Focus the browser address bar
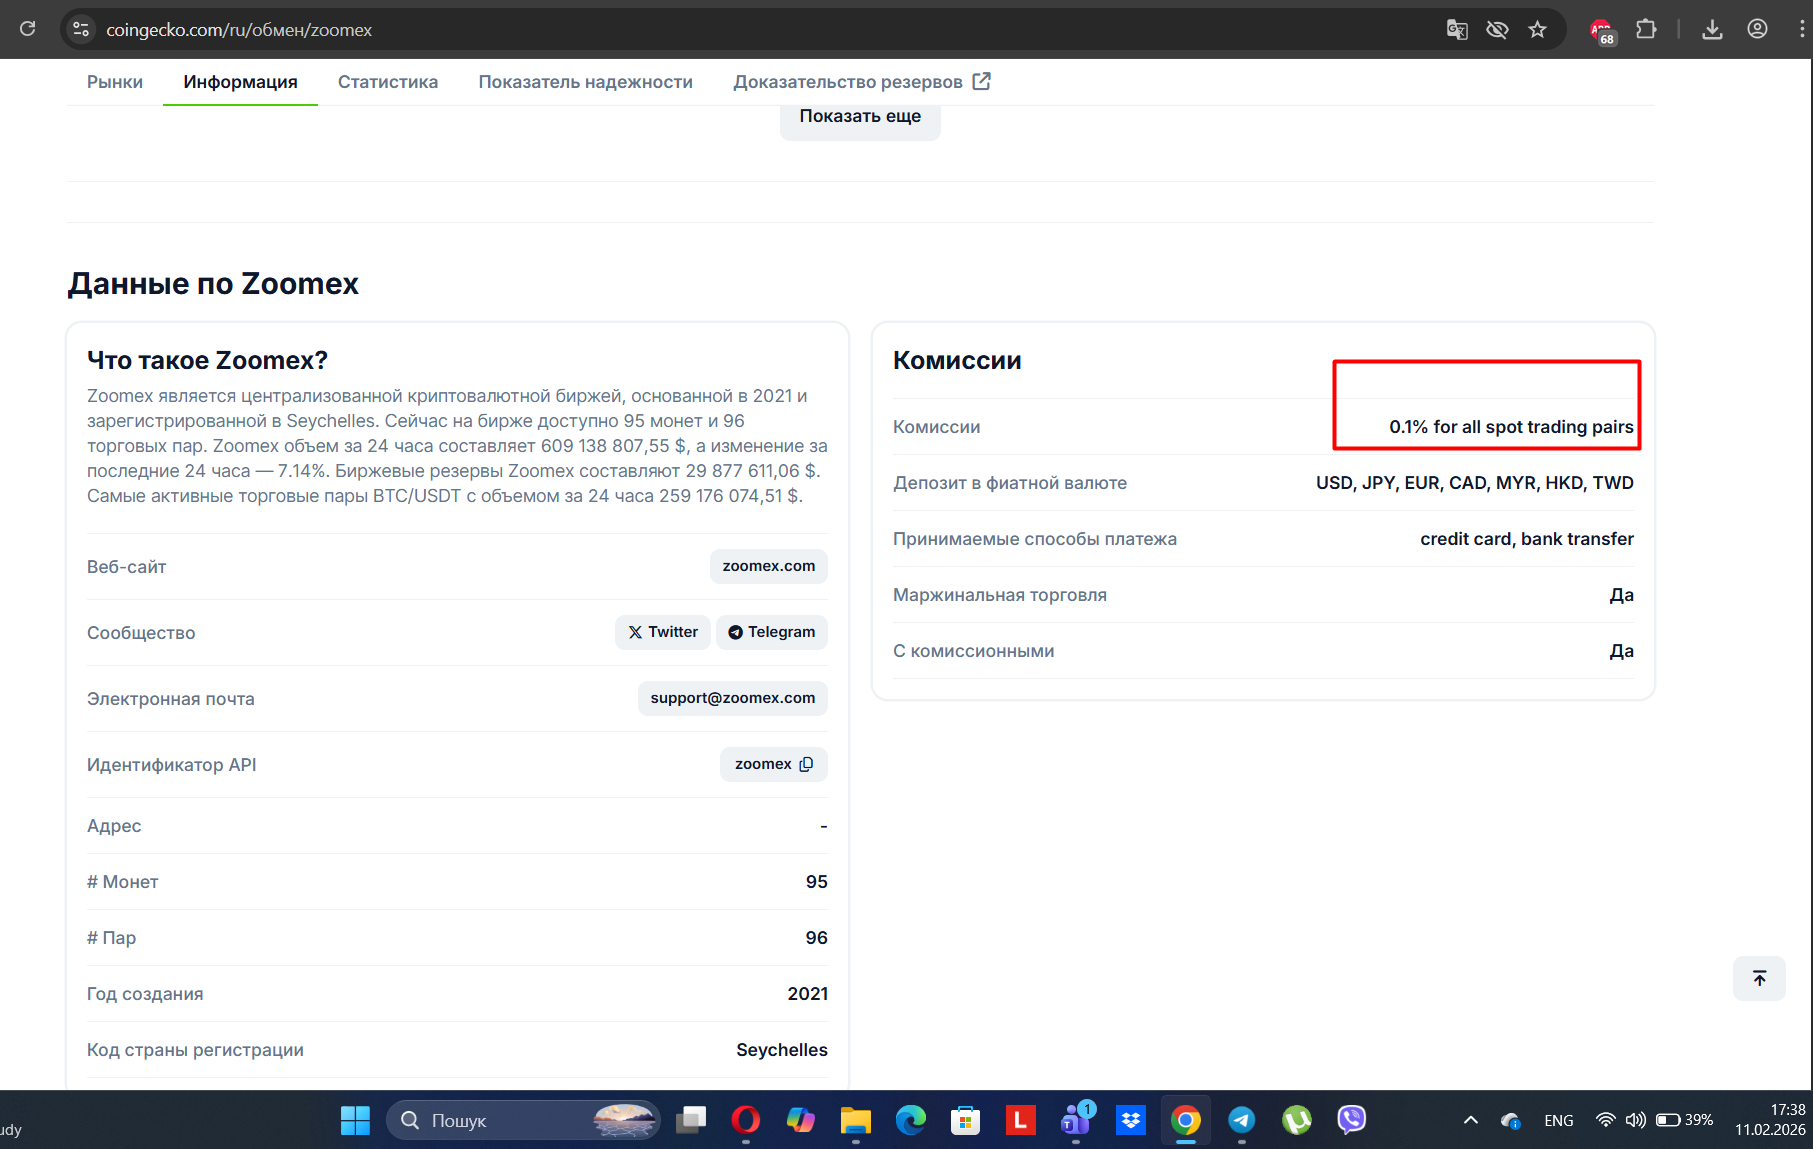 click(x=760, y=30)
